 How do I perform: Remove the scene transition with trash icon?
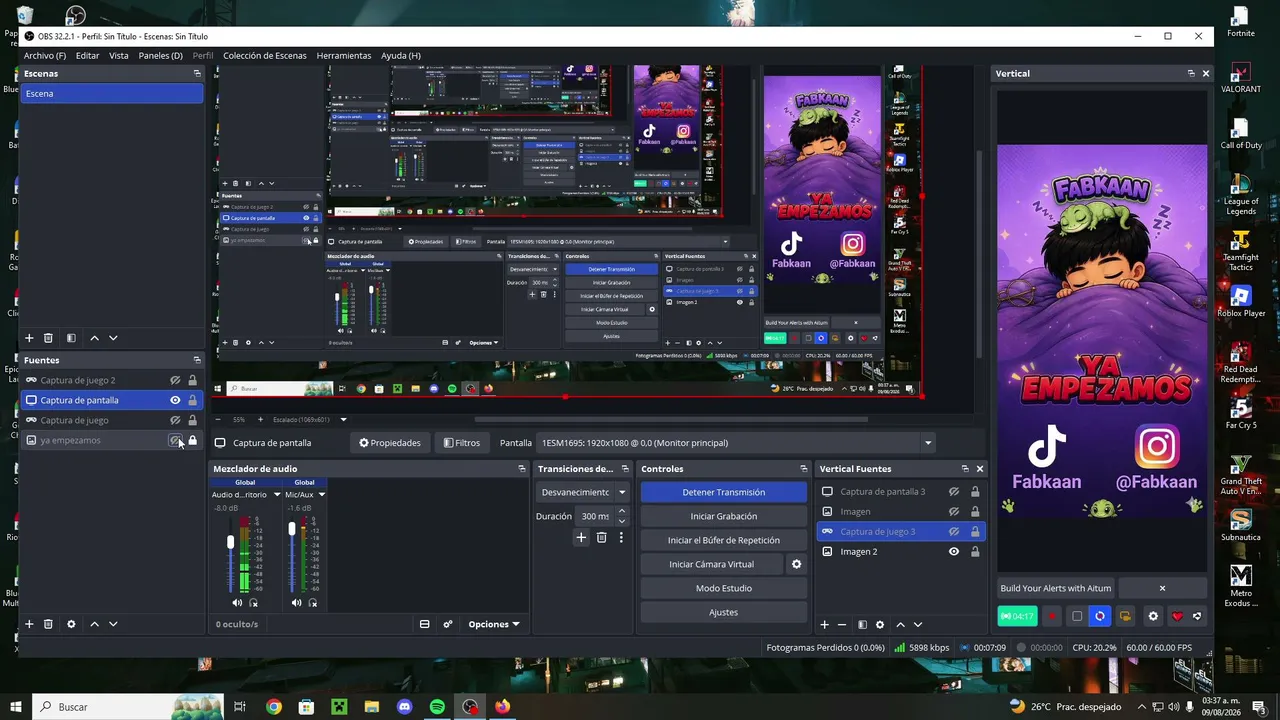tap(601, 537)
